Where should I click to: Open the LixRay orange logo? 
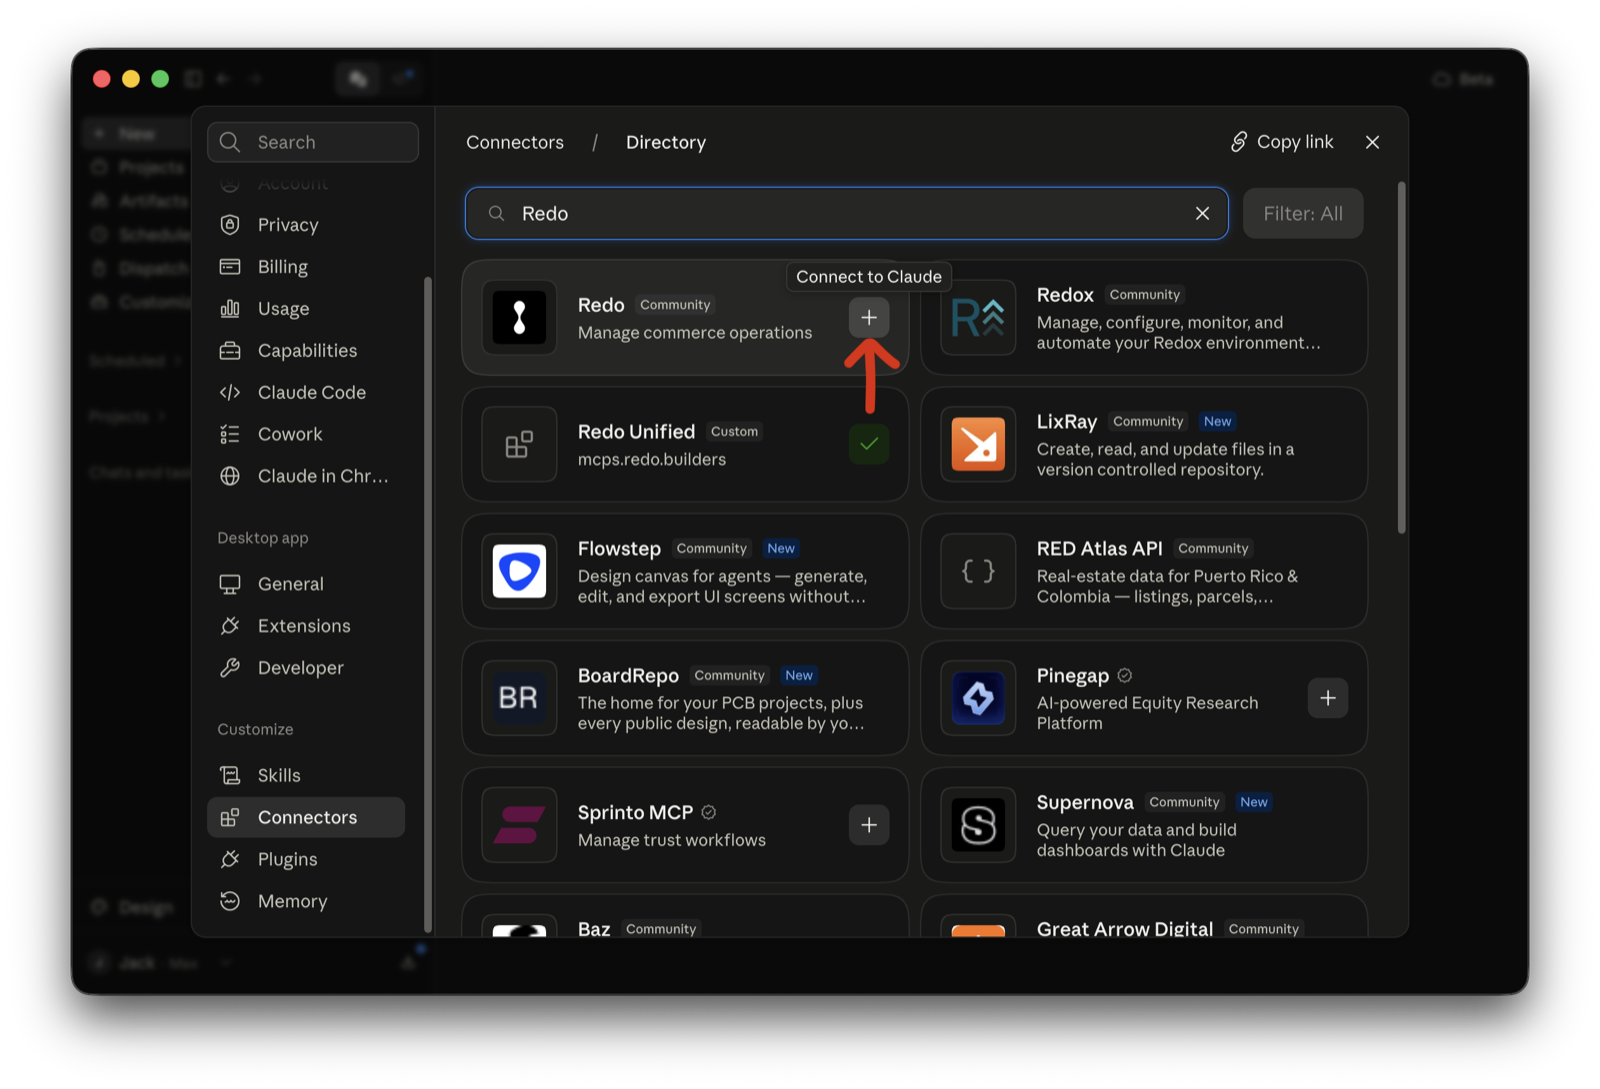pyautogui.click(x=978, y=445)
